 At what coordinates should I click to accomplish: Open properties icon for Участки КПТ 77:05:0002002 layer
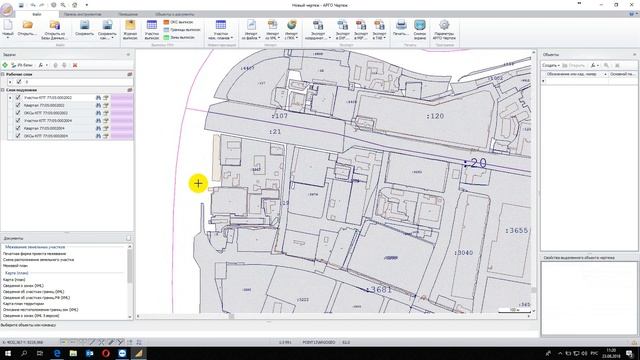pyautogui.click(x=106, y=98)
